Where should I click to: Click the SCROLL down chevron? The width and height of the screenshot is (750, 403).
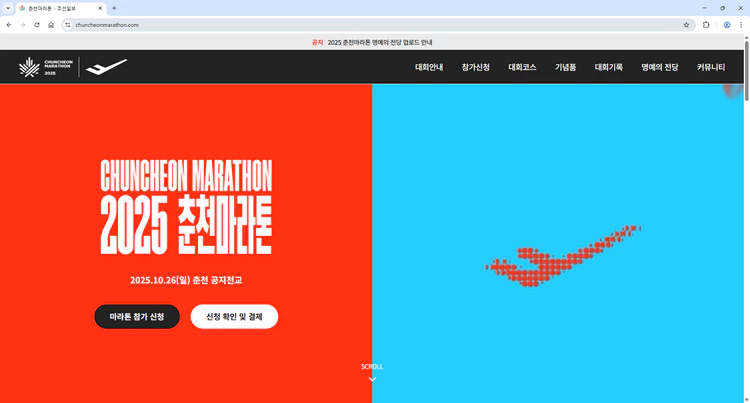pyautogui.click(x=372, y=378)
